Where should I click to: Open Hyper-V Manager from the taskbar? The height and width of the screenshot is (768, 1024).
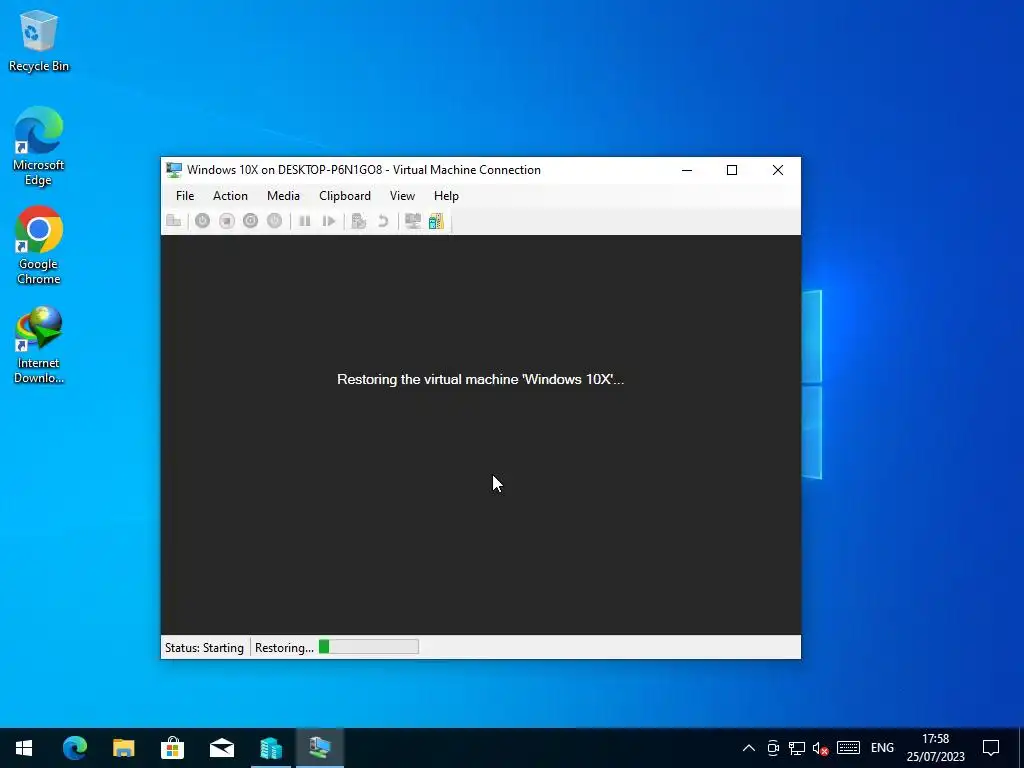[x=271, y=748]
